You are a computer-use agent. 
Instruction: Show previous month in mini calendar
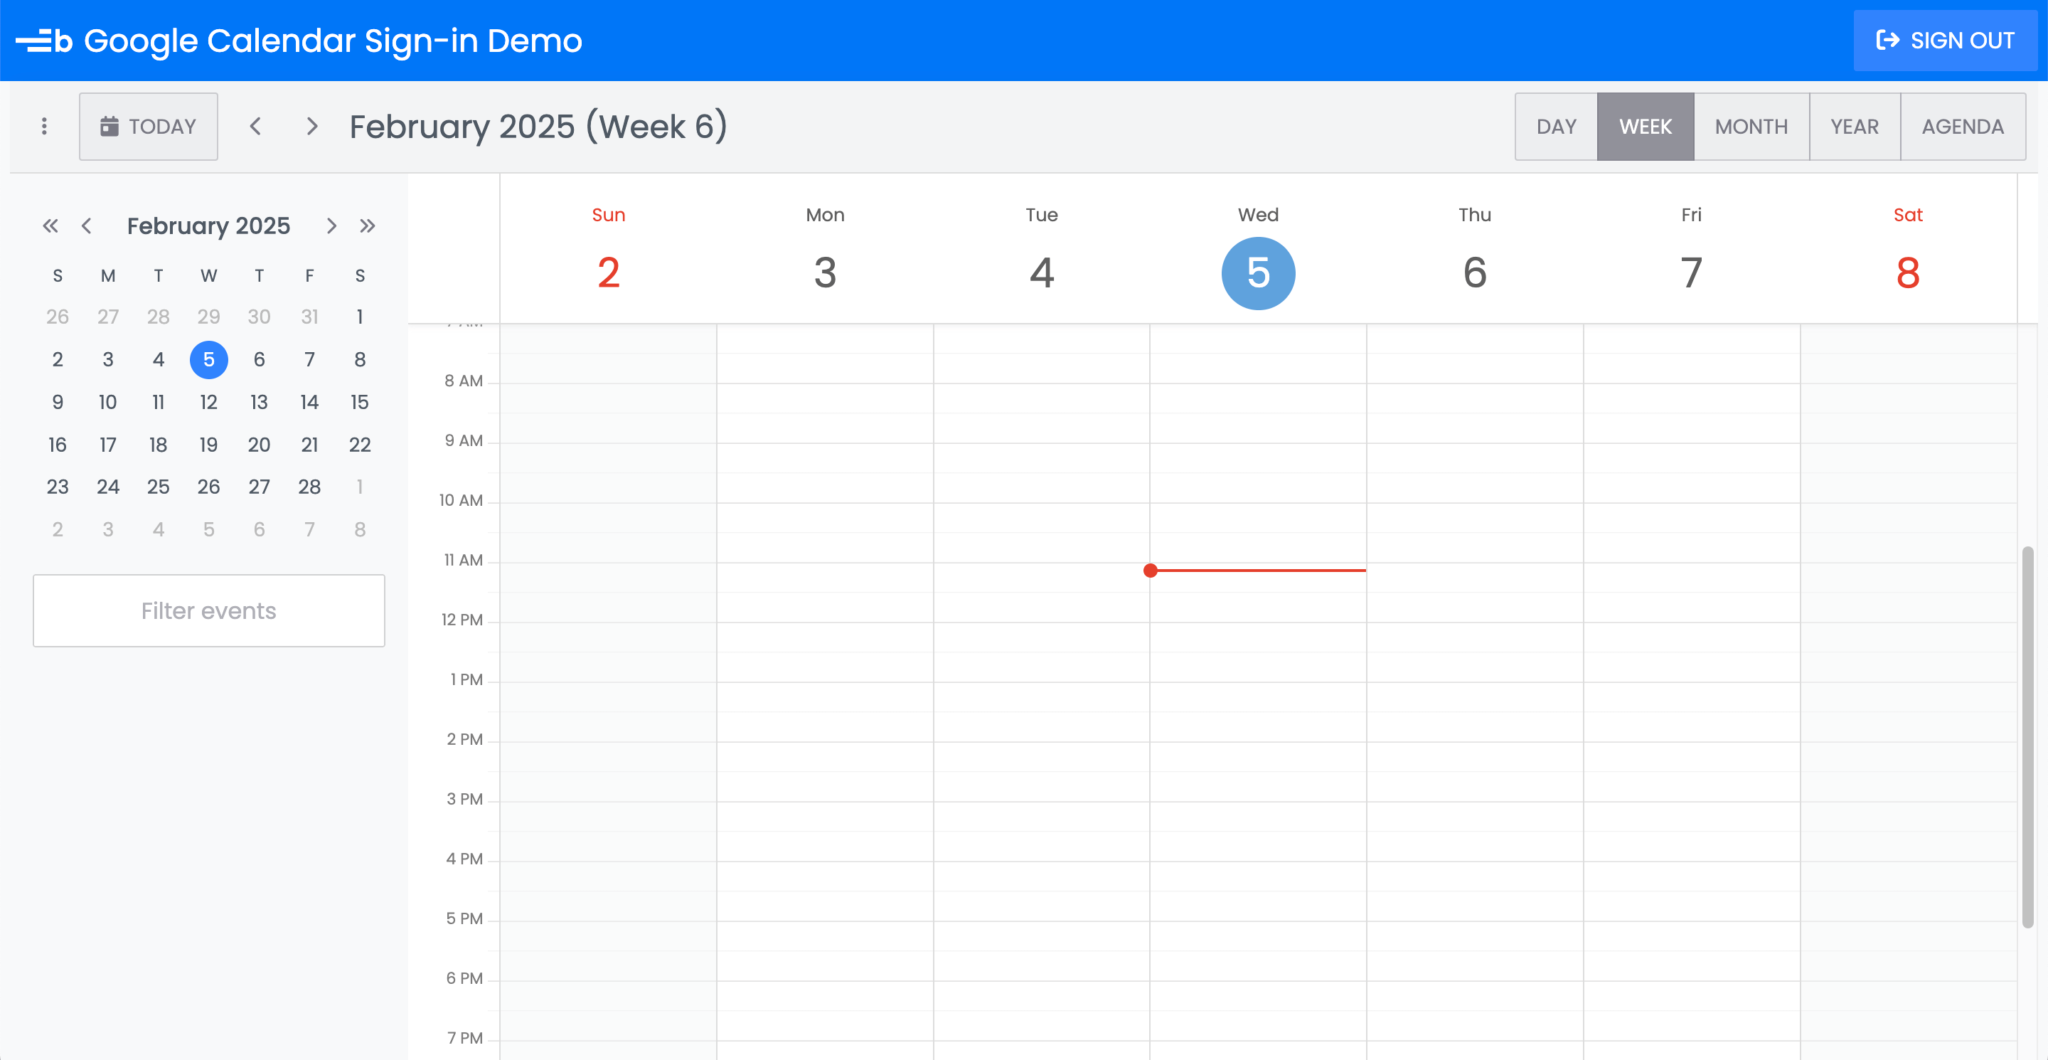click(x=87, y=226)
